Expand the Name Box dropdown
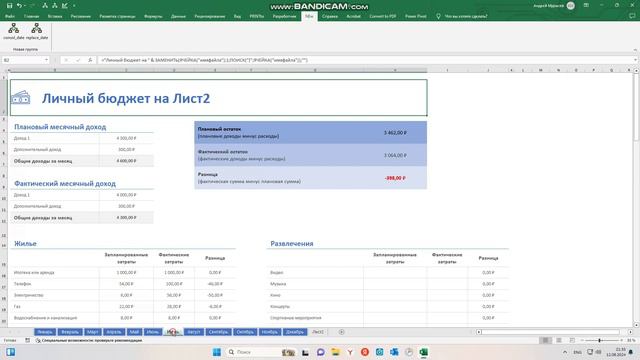 click(x=46, y=60)
